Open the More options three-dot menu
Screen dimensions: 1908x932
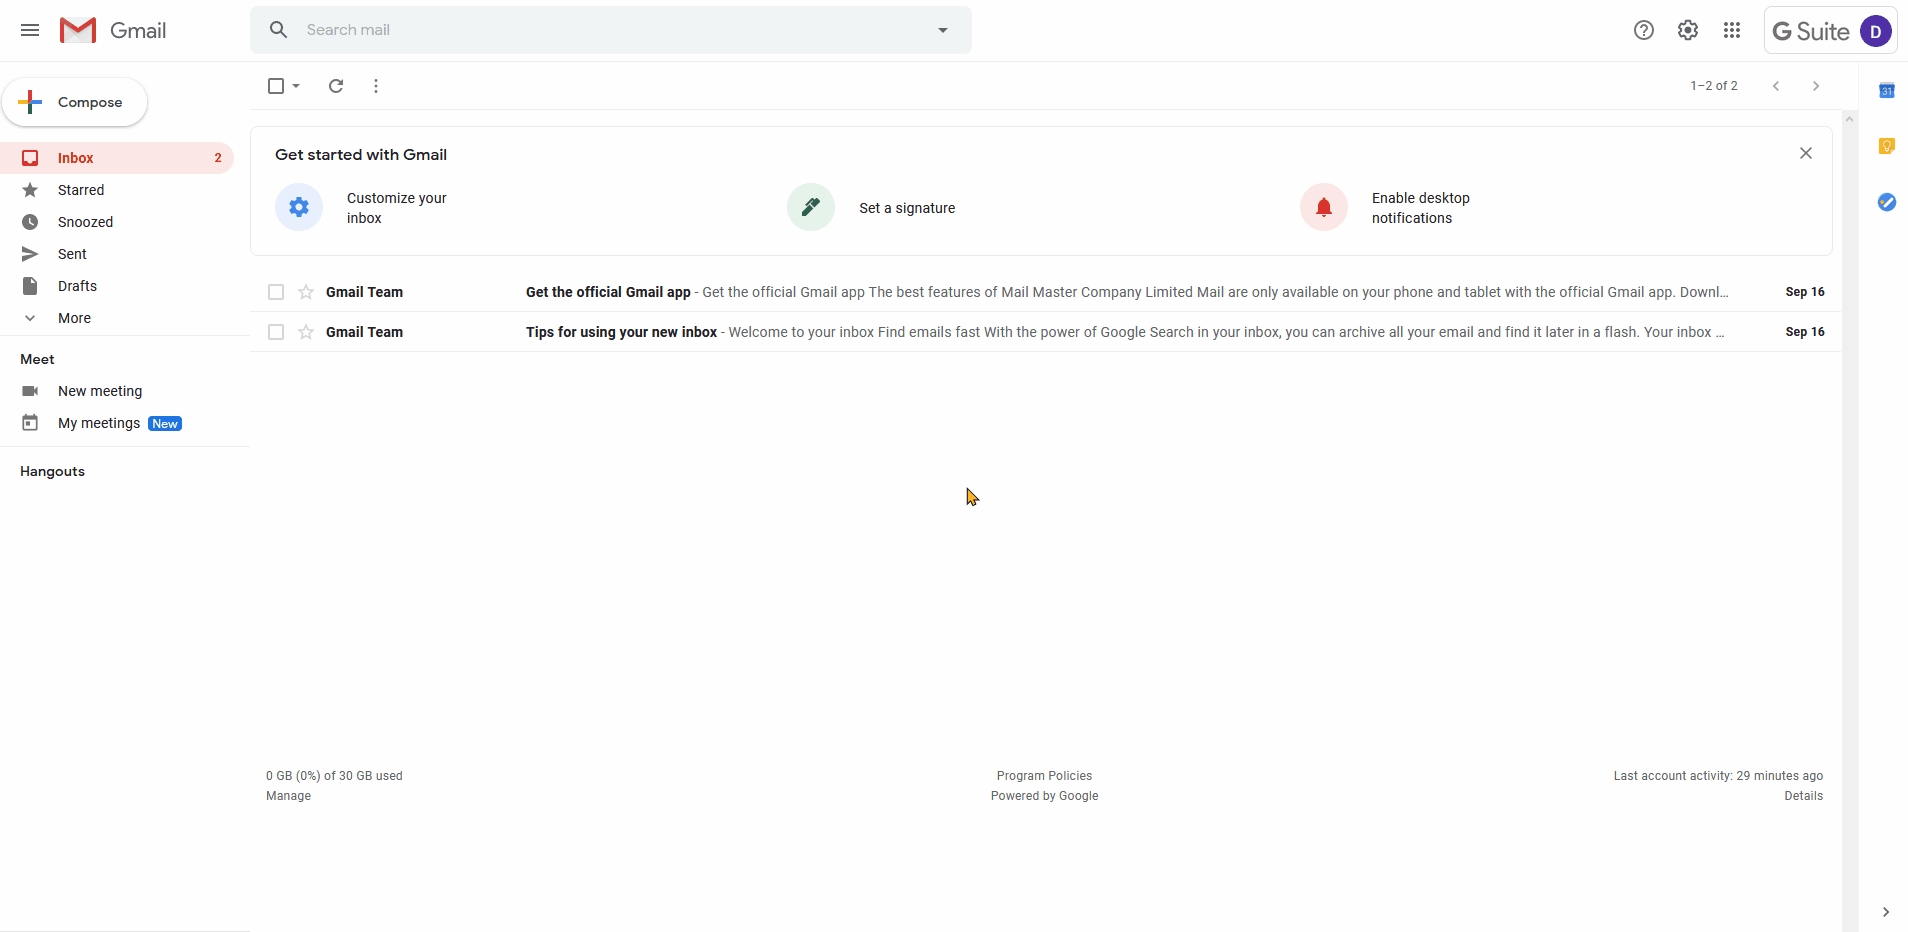tap(376, 86)
